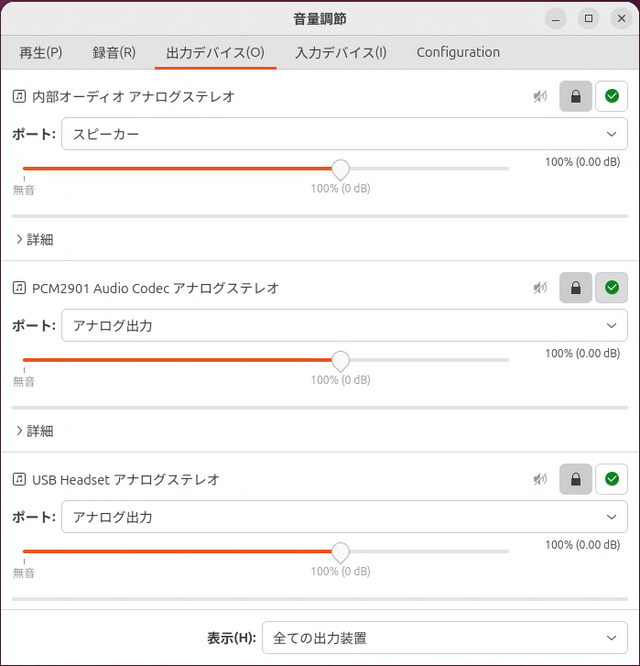Click the PCM2901 Audio Codec device icon
640x666 pixels.
[x=19, y=288]
